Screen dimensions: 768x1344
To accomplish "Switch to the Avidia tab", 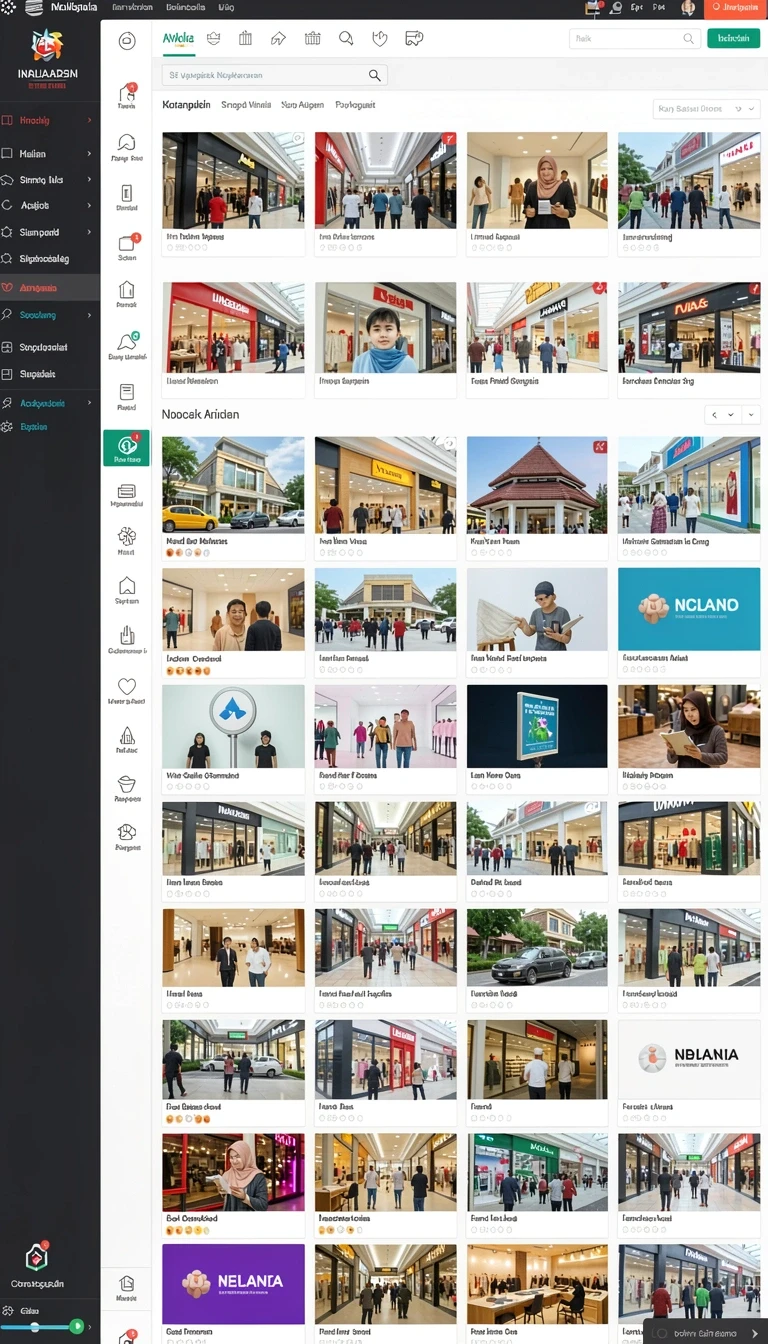I will pyautogui.click(x=178, y=37).
